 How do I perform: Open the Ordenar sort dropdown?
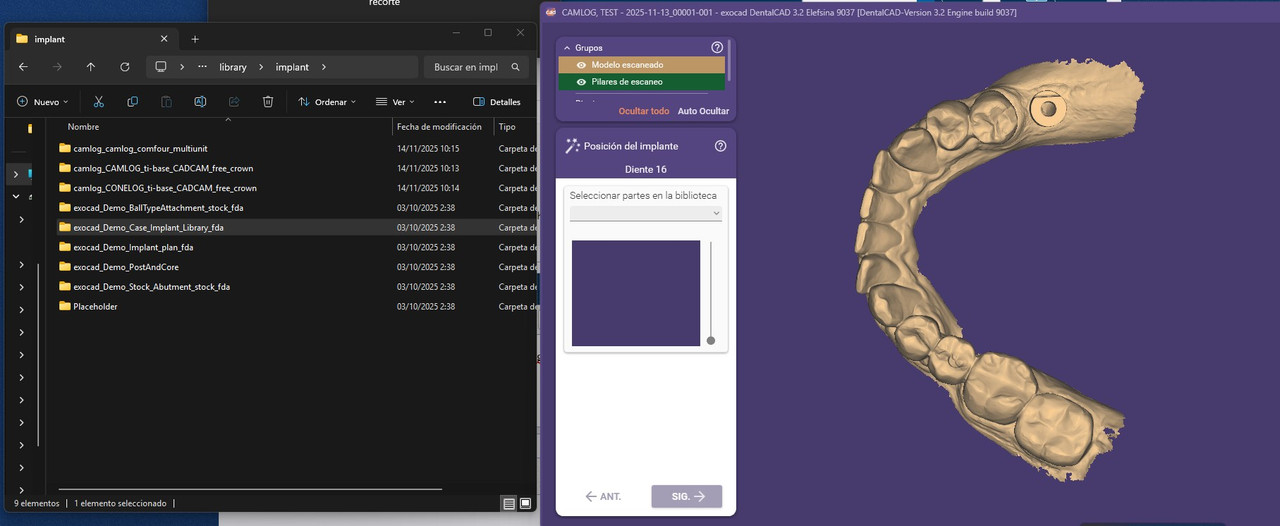(x=328, y=102)
